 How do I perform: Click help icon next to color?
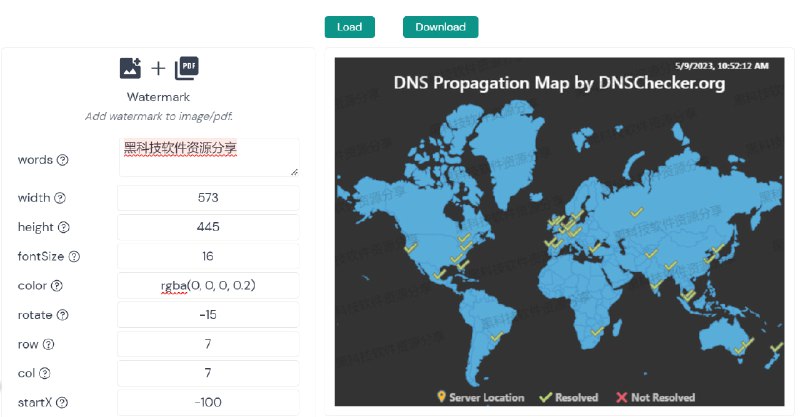[56, 286]
